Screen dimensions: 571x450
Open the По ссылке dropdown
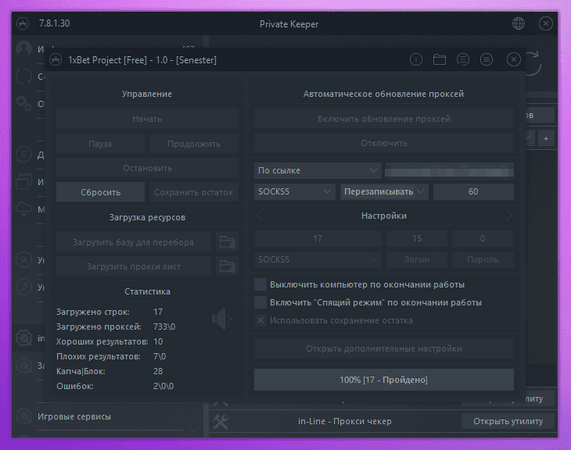click(x=318, y=170)
